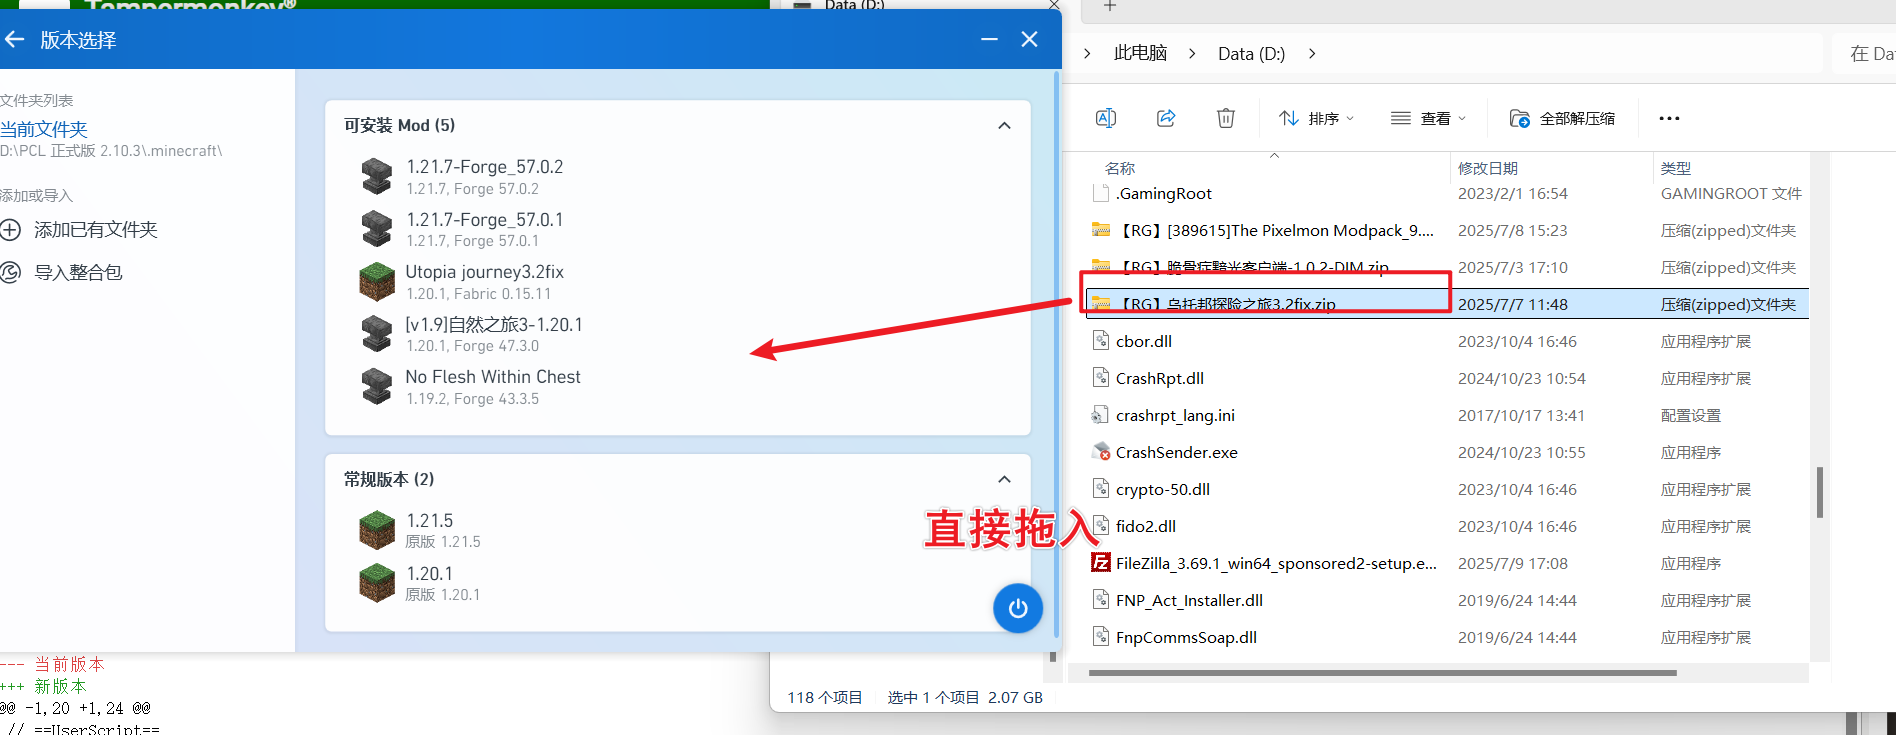Image resolution: width=1896 pixels, height=735 pixels.
Task: Click the anvil icon of No Flesh Within Chest
Action: point(377,387)
